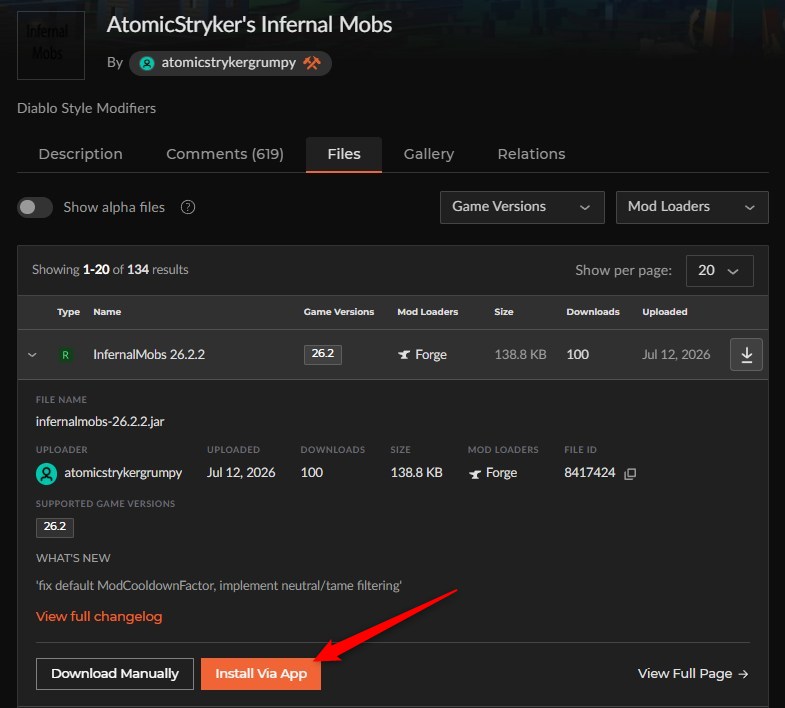Change the Show per page 20 dropdown
Image resolution: width=785 pixels, height=708 pixels.
[x=719, y=271]
